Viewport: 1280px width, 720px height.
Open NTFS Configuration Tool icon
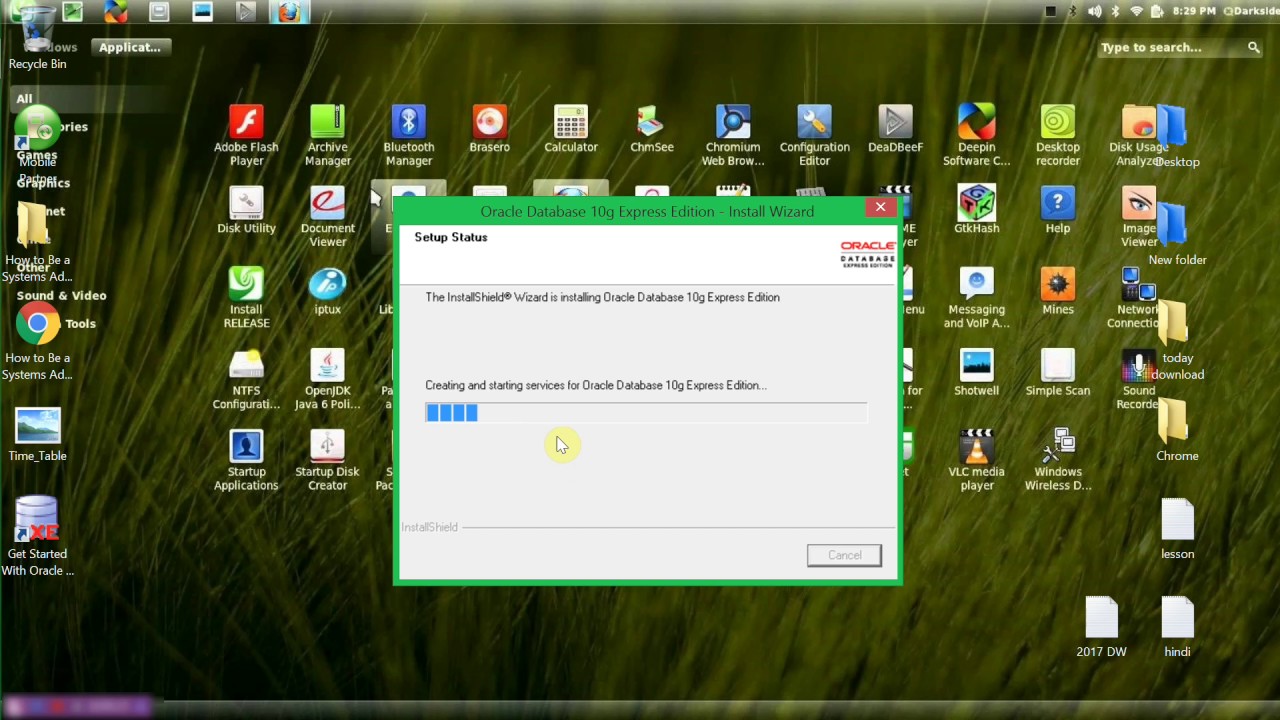pos(246,365)
